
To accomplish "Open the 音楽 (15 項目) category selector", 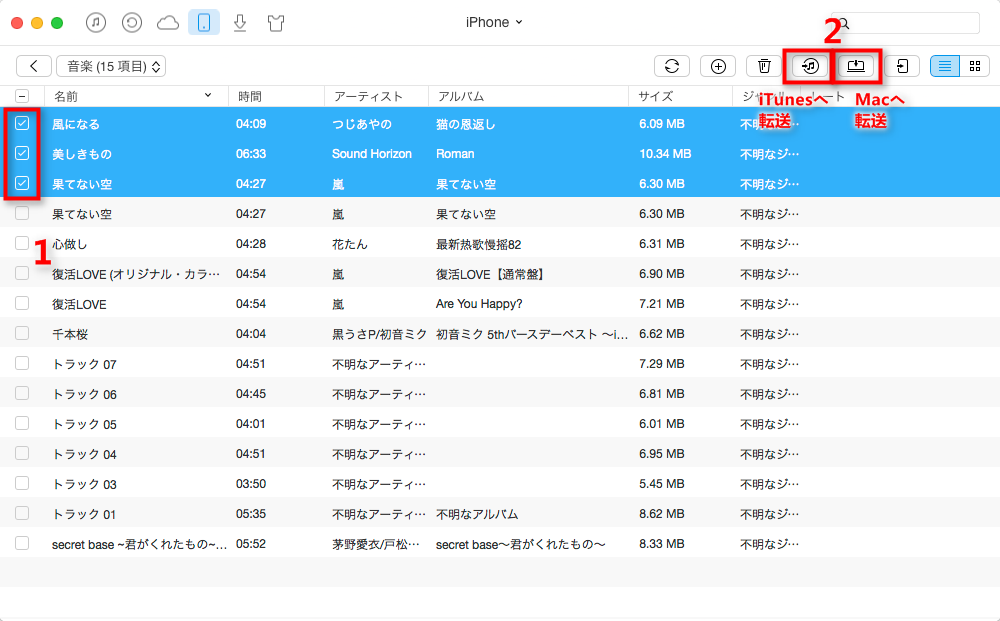I will click(x=111, y=66).
